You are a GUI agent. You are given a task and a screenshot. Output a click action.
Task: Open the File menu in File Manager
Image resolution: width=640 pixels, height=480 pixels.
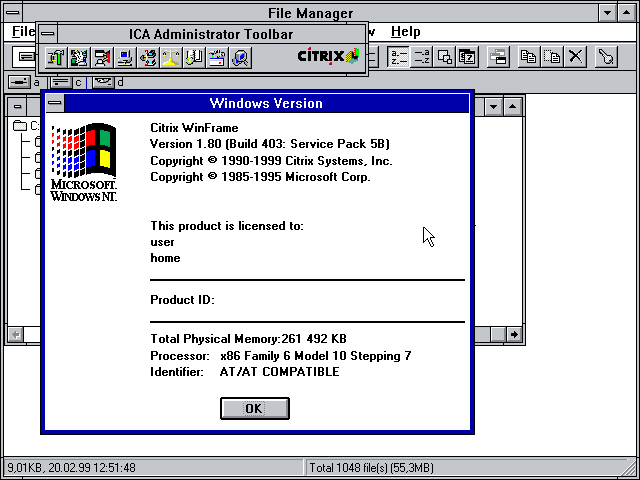(x=23, y=31)
